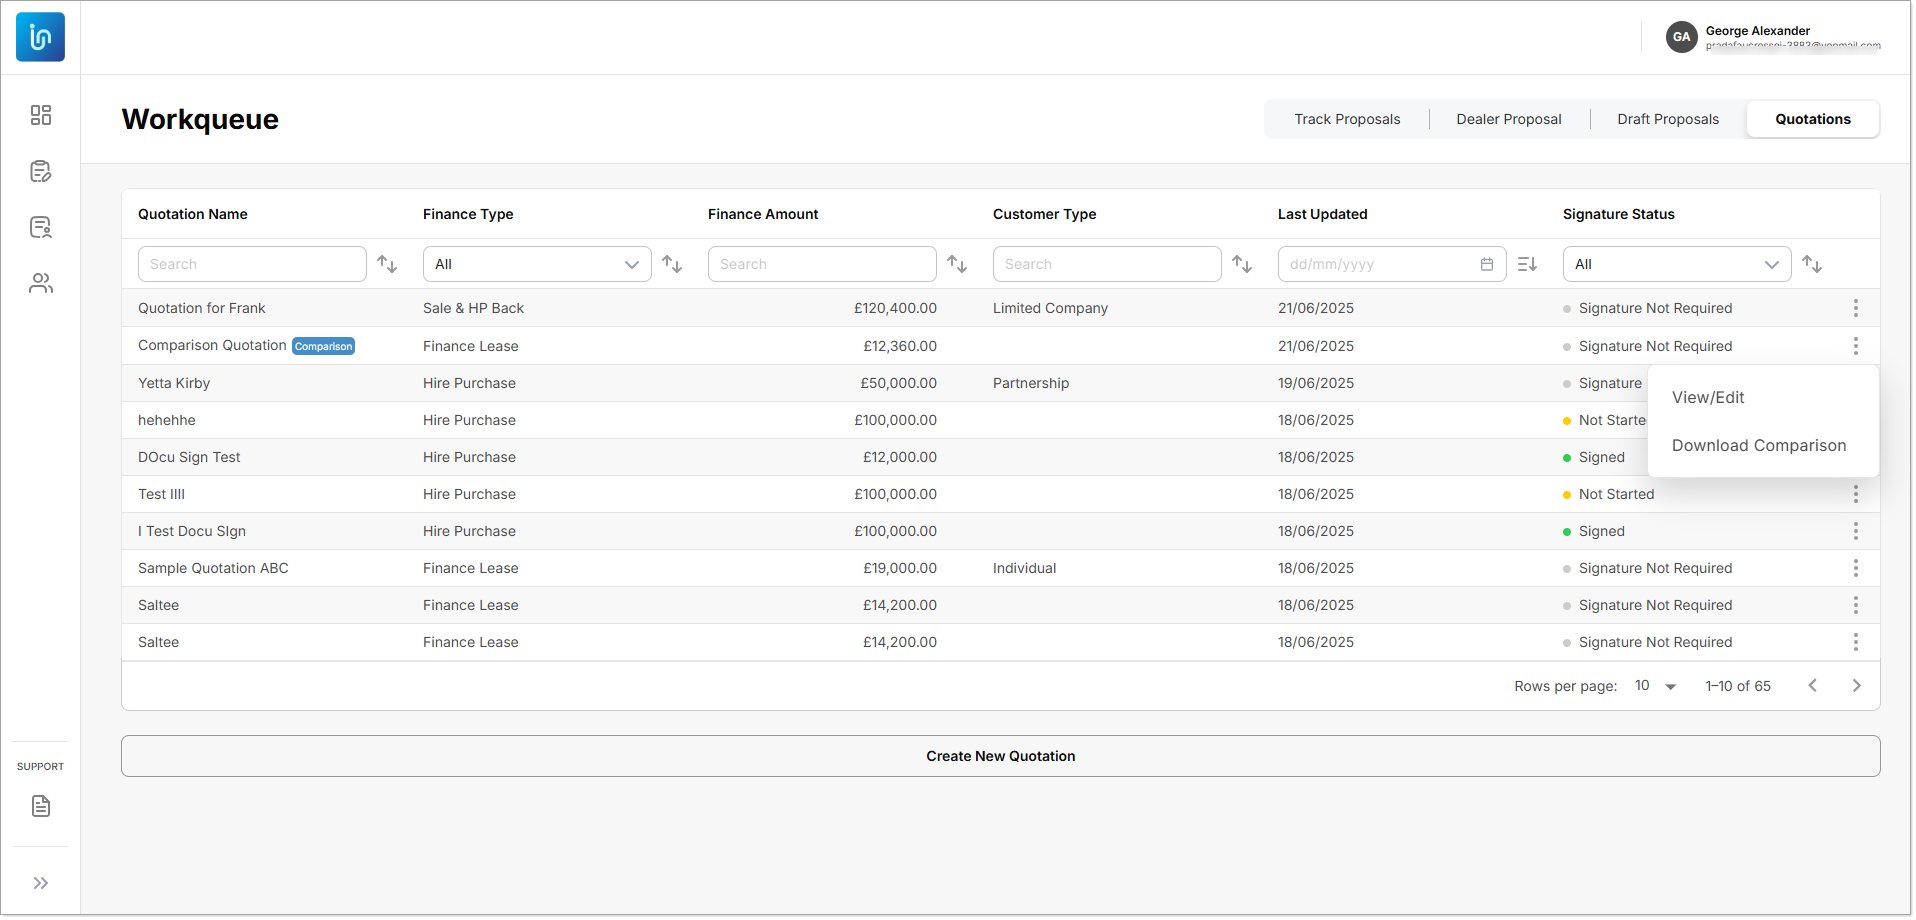Open the document search icon in sidebar

(x=41, y=227)
